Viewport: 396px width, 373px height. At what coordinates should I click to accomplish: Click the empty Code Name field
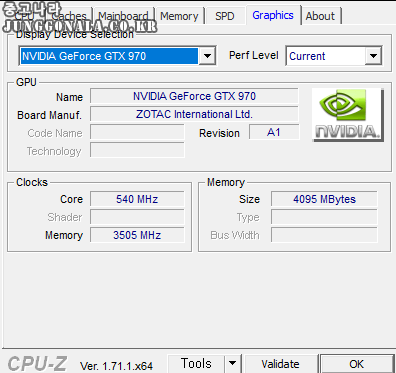[x=137, y=132]
